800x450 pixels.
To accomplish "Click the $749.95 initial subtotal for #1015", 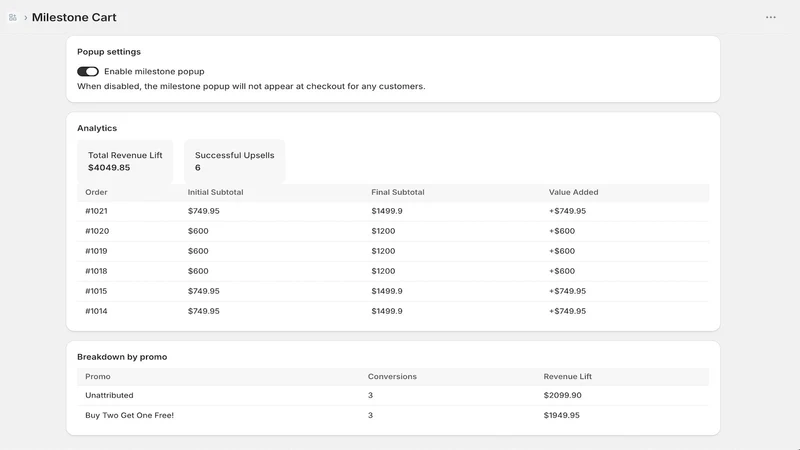I will point(204,291).
